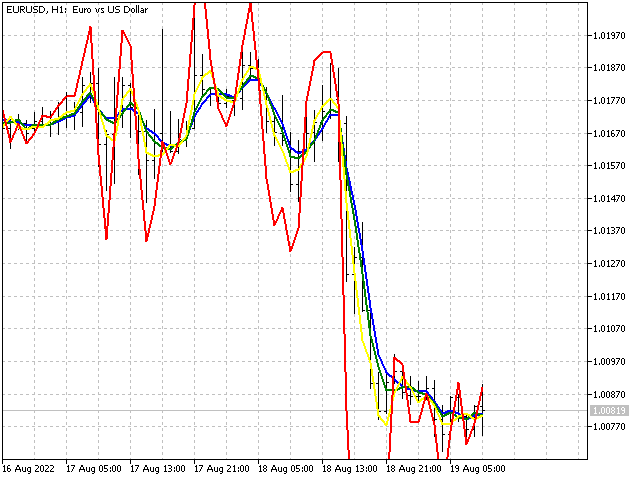Click the 1.01070 price axis label
This screenshot has height=480, width=640.
coord(609,329)
